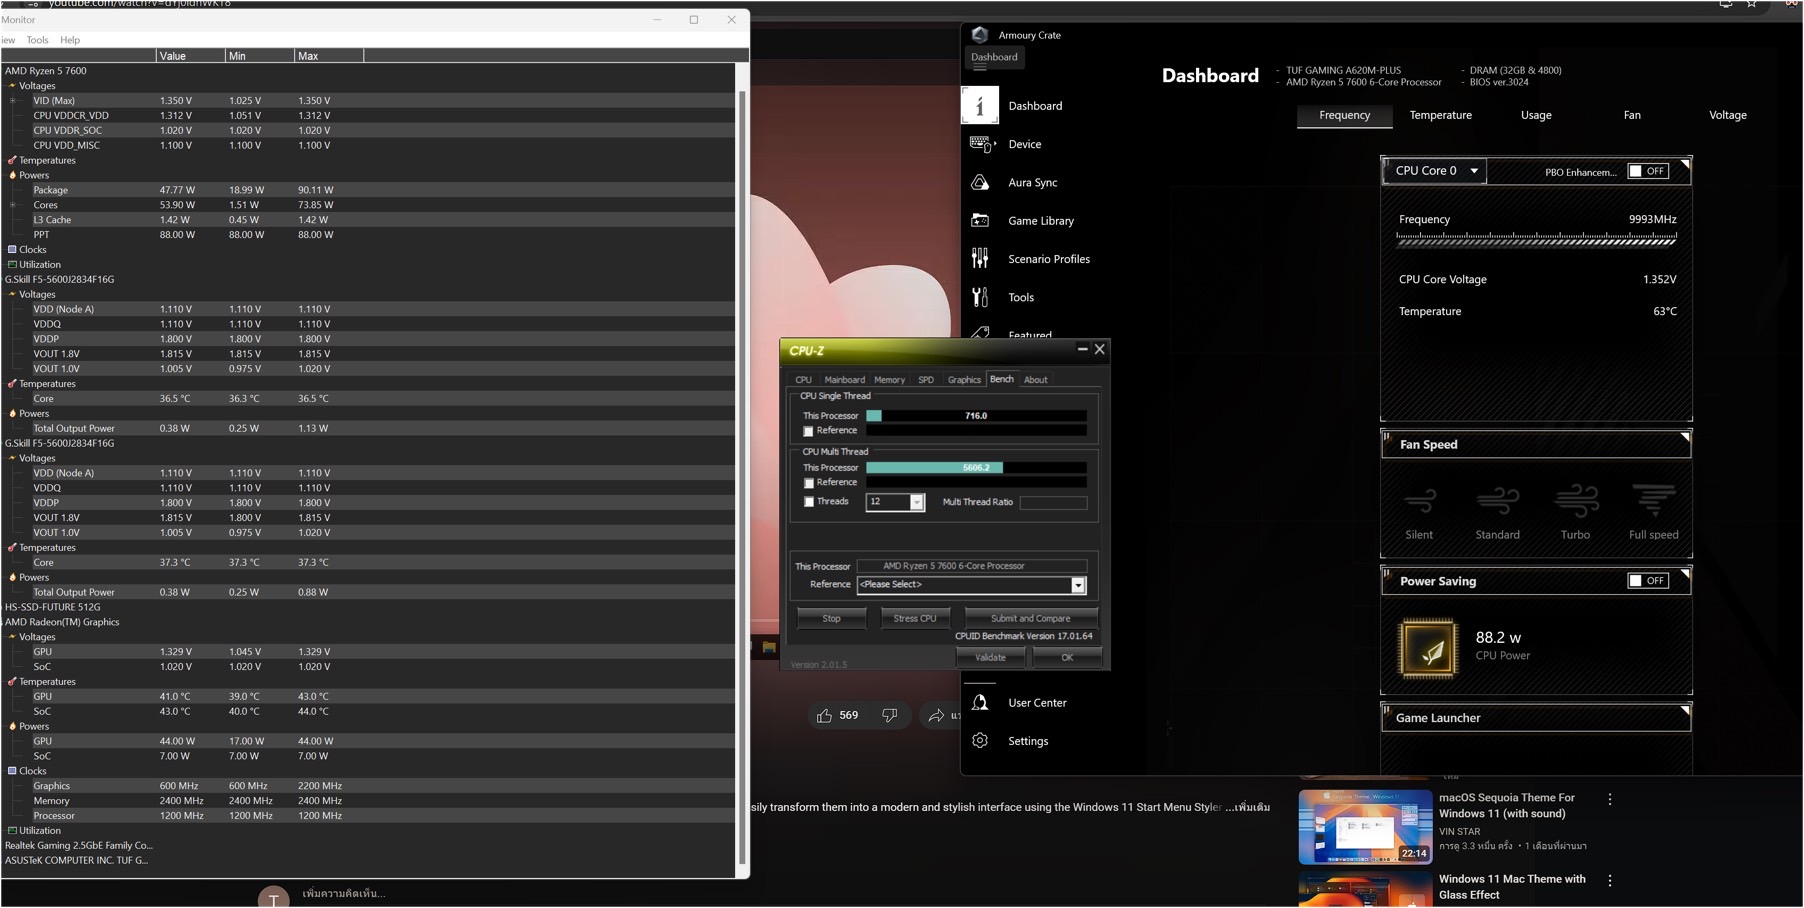Select the Silent fan mode icon

tap(1419, 500)
